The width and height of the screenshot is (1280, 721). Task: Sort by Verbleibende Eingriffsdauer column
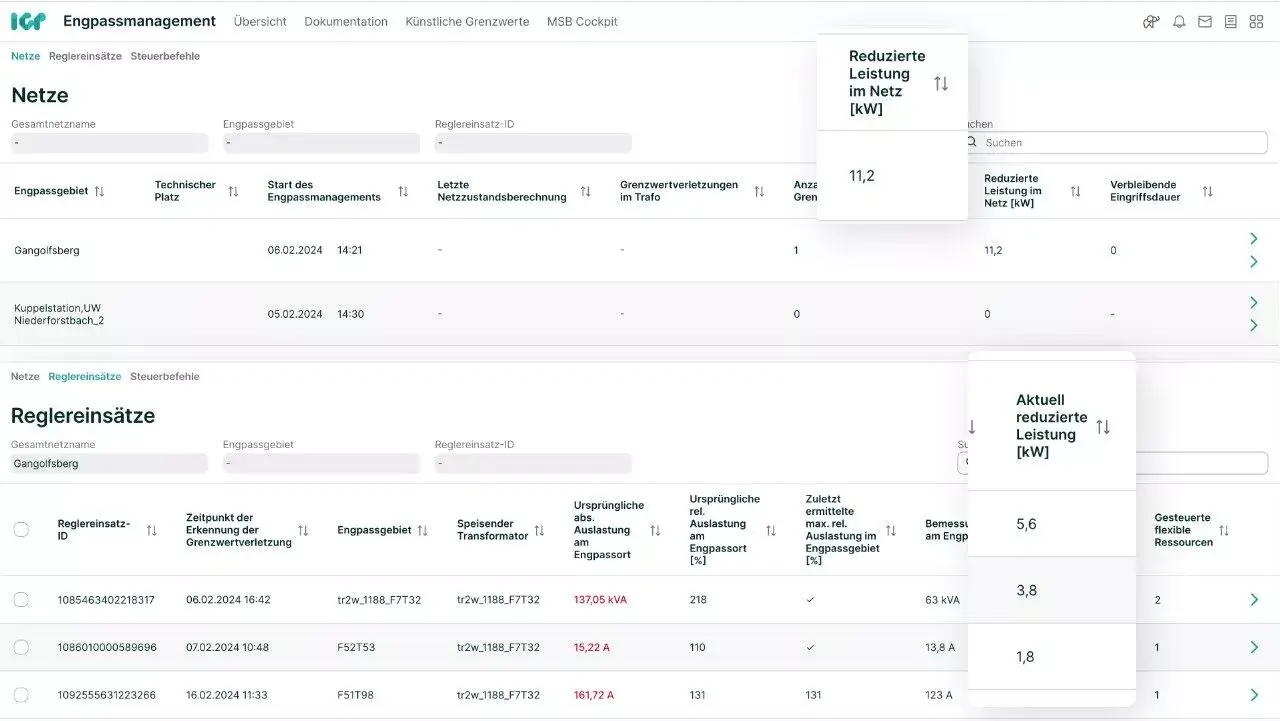pyautogui.click(x=1208, y=191)
